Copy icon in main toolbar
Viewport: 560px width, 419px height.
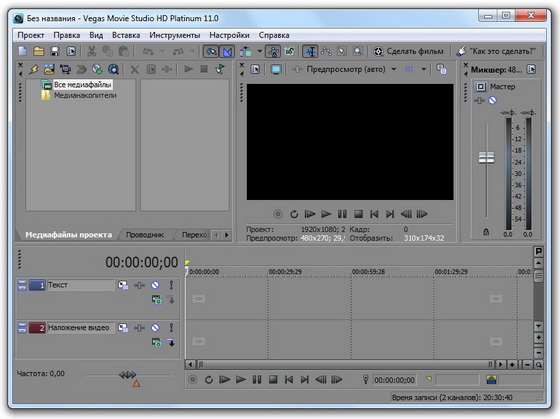108,51
